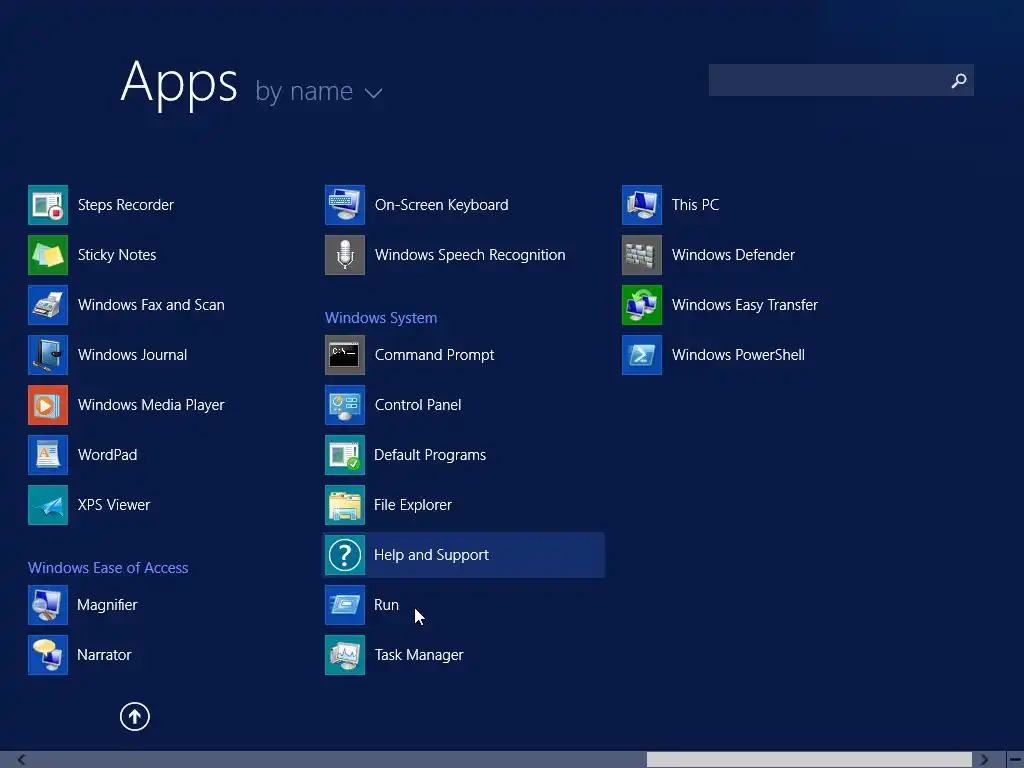Open the 'by name' sort dropdown

(319, 91)
